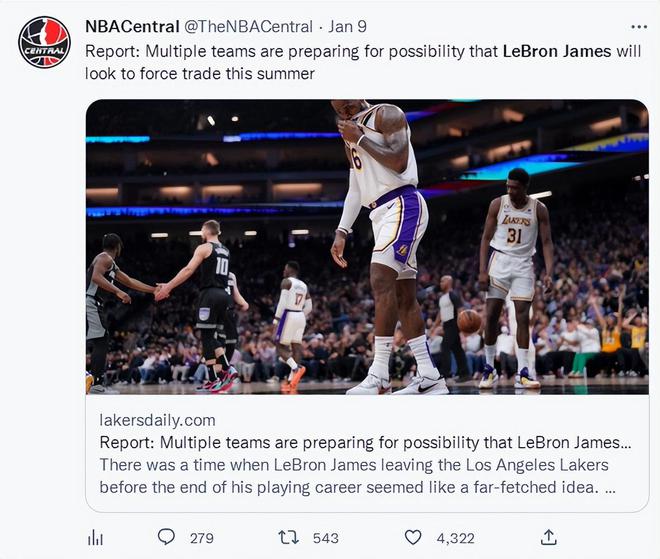Open the NBACentral profile avatar
This screenshot has width=660, height=559.
(x=44, y=42)
